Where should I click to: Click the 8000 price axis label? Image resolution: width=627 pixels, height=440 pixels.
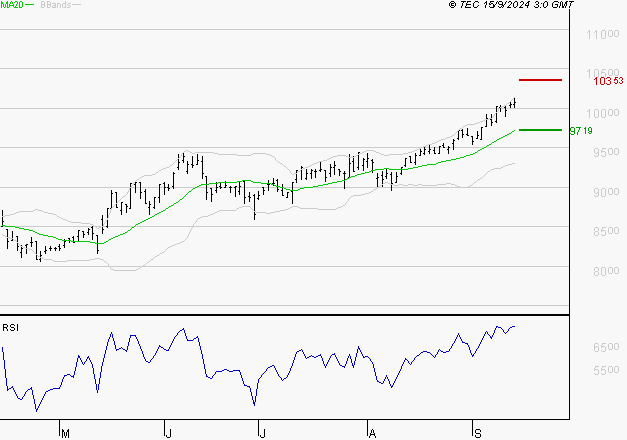[x=606, y=271]
